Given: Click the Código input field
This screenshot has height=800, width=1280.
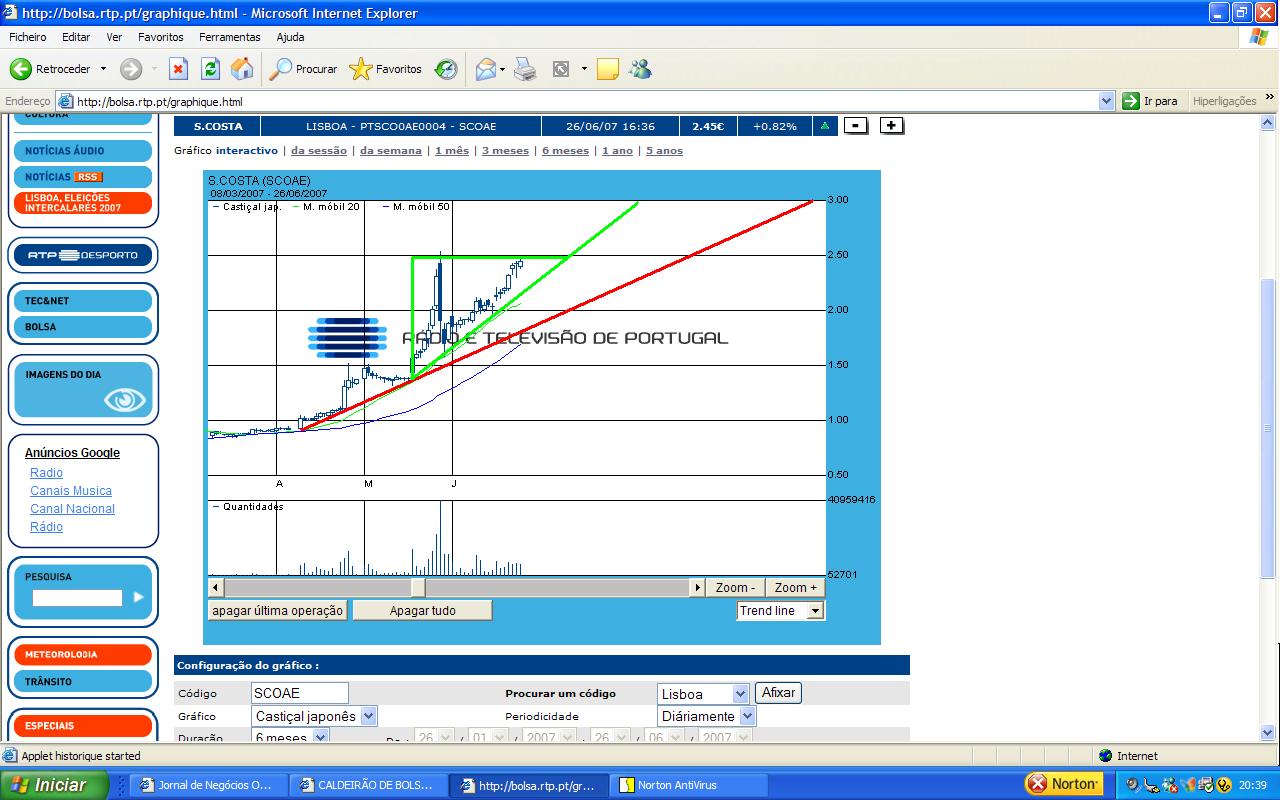Looking at the screenshot, I should pyautogui.click(x=299, y=693).
